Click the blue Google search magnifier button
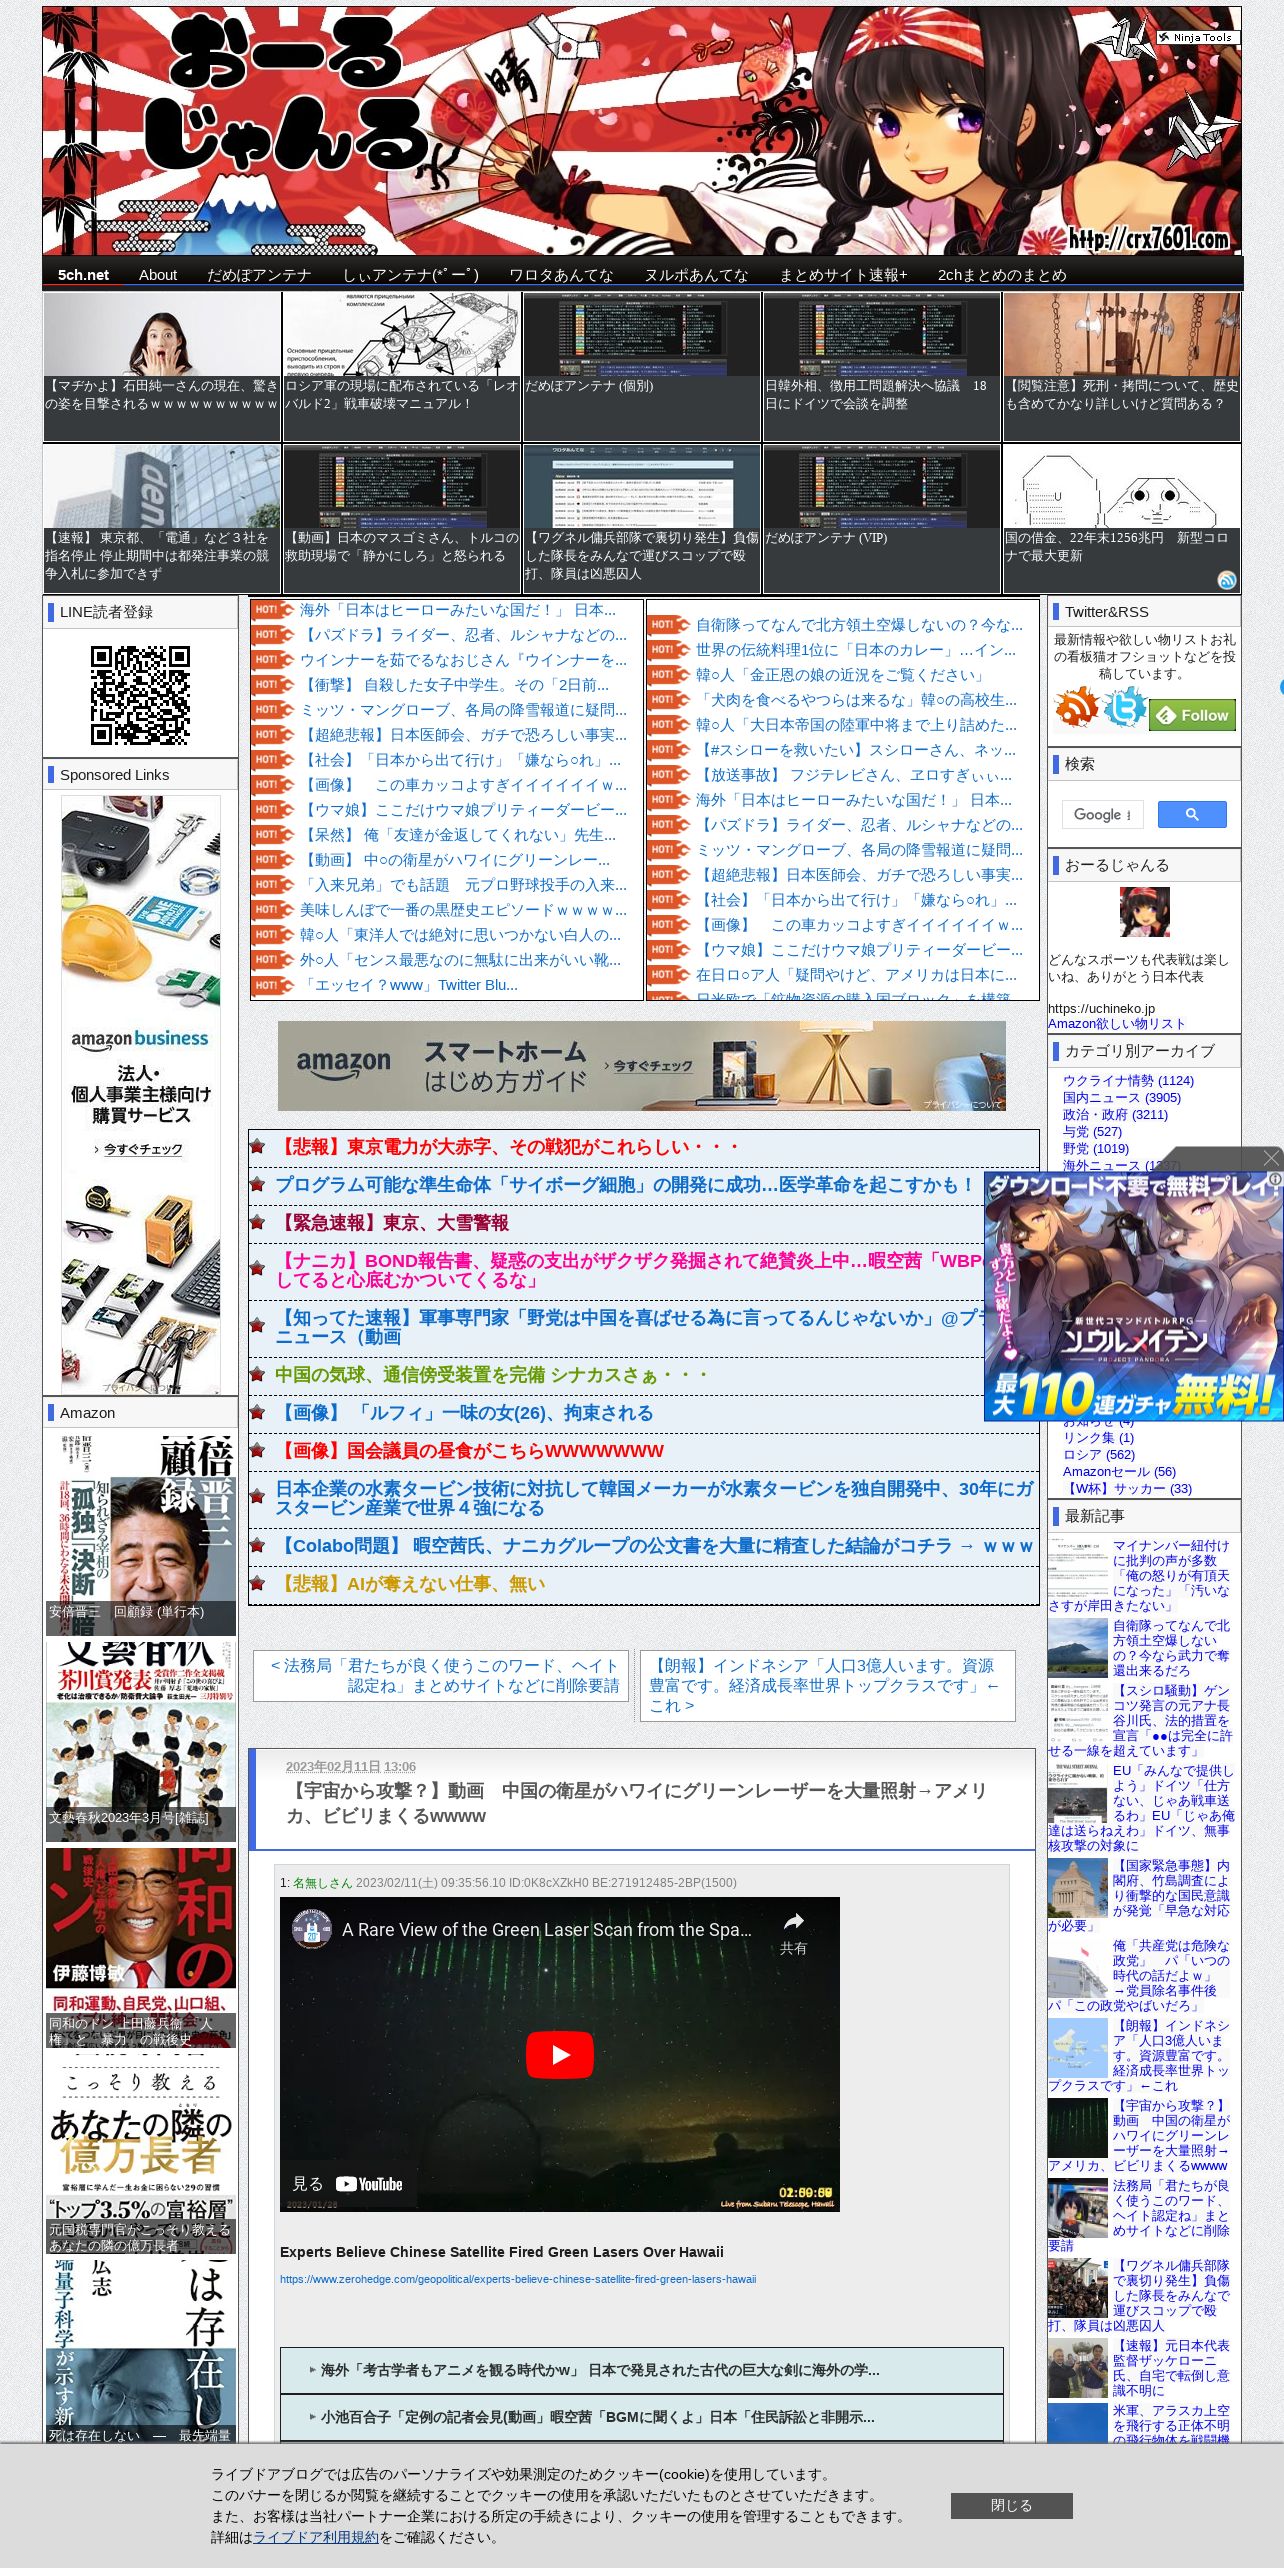1284x2568 pixels. pyautogui.click(x=1192, y=815)
